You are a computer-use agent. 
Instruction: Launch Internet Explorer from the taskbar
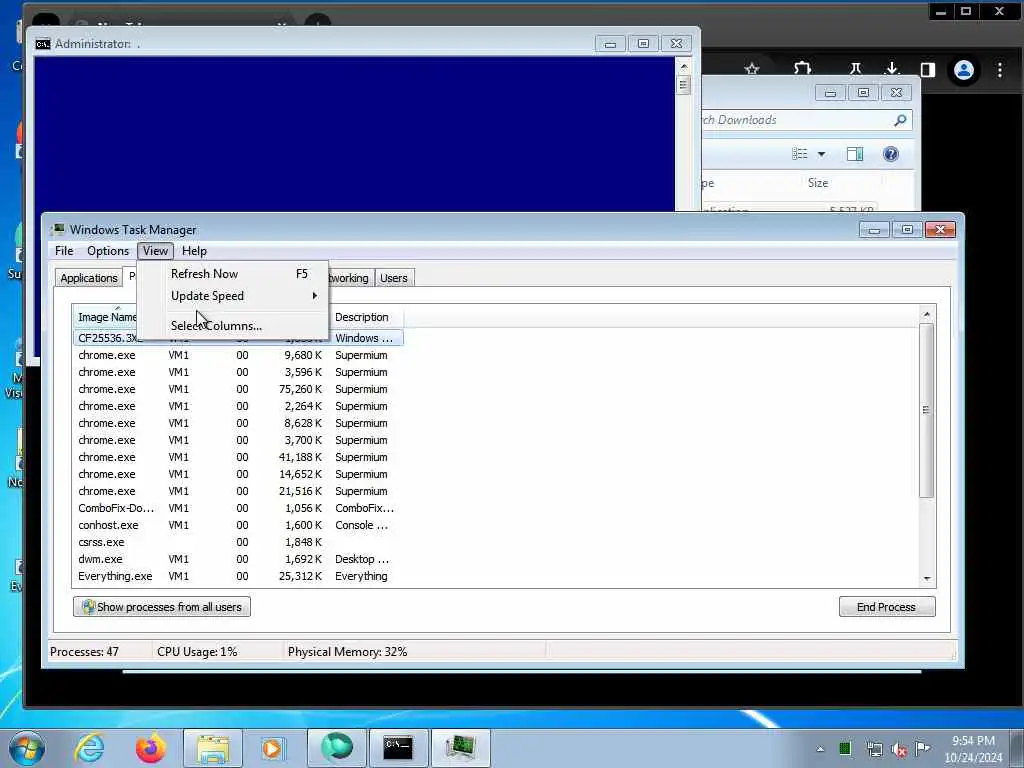pos(89,748)
